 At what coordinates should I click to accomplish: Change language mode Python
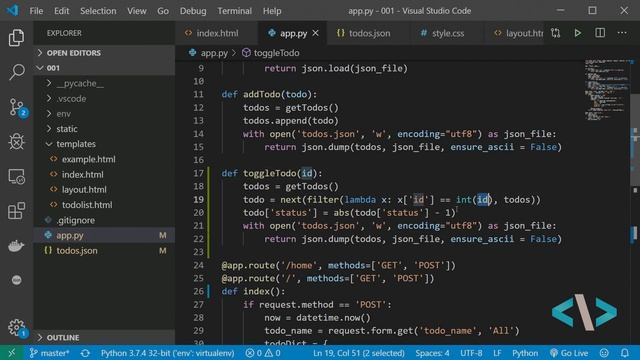pyautogui.click(x=525, y=353)
